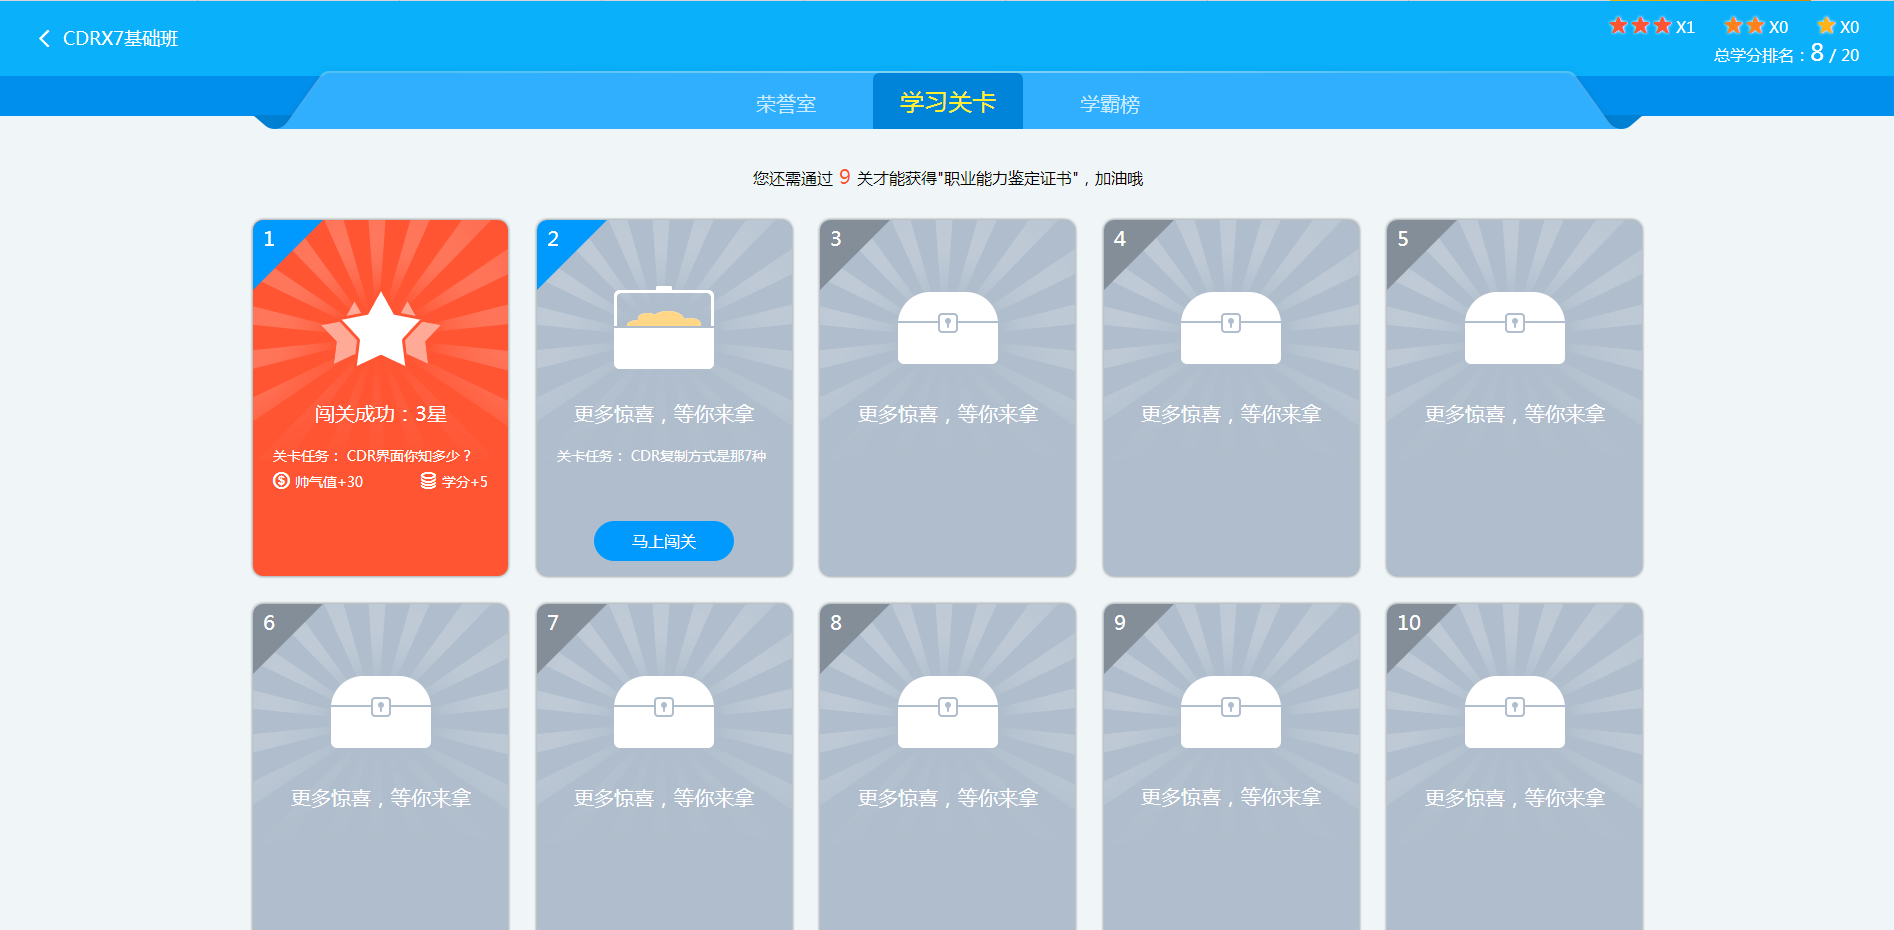Click the coin icon beside 帅气值+30

[281, 481]
